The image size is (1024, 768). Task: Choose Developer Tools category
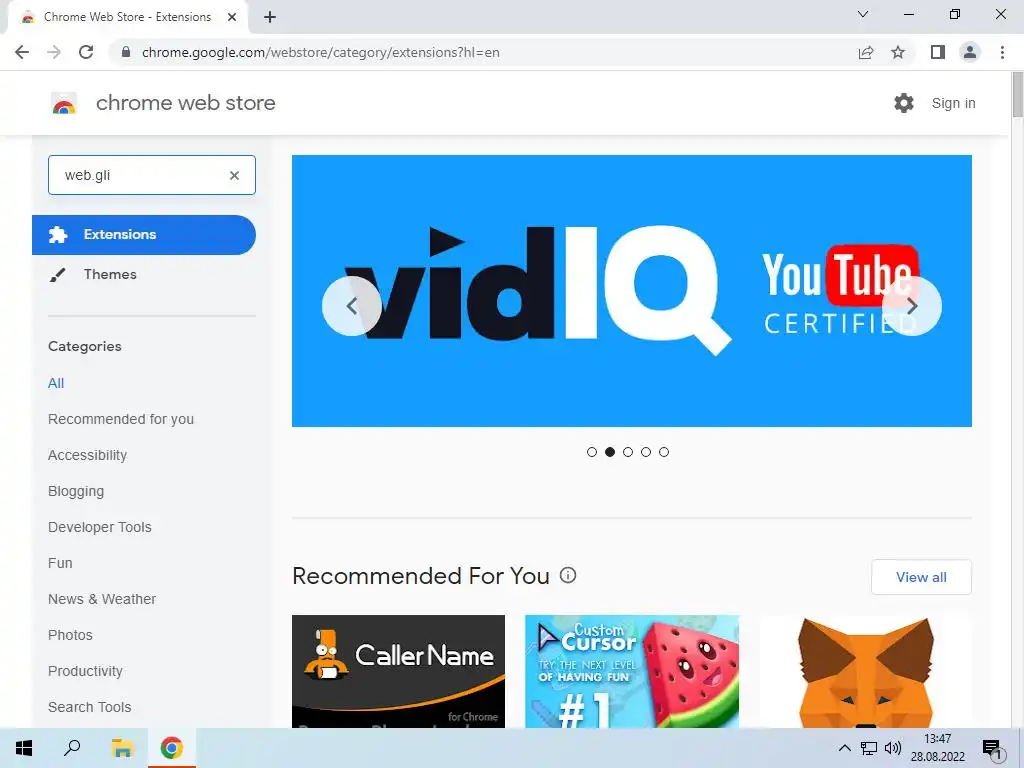click(x=99, y=527)
